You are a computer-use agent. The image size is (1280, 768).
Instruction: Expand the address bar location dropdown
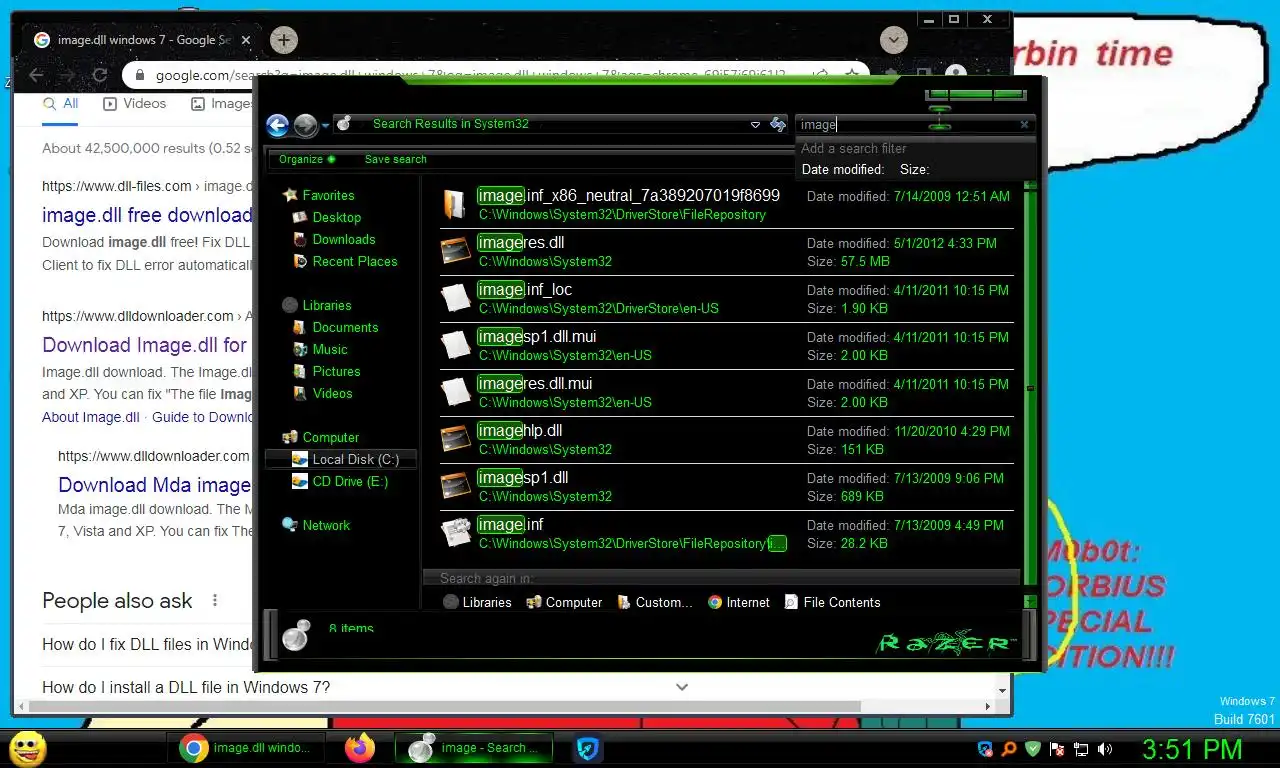pos(755,125)
